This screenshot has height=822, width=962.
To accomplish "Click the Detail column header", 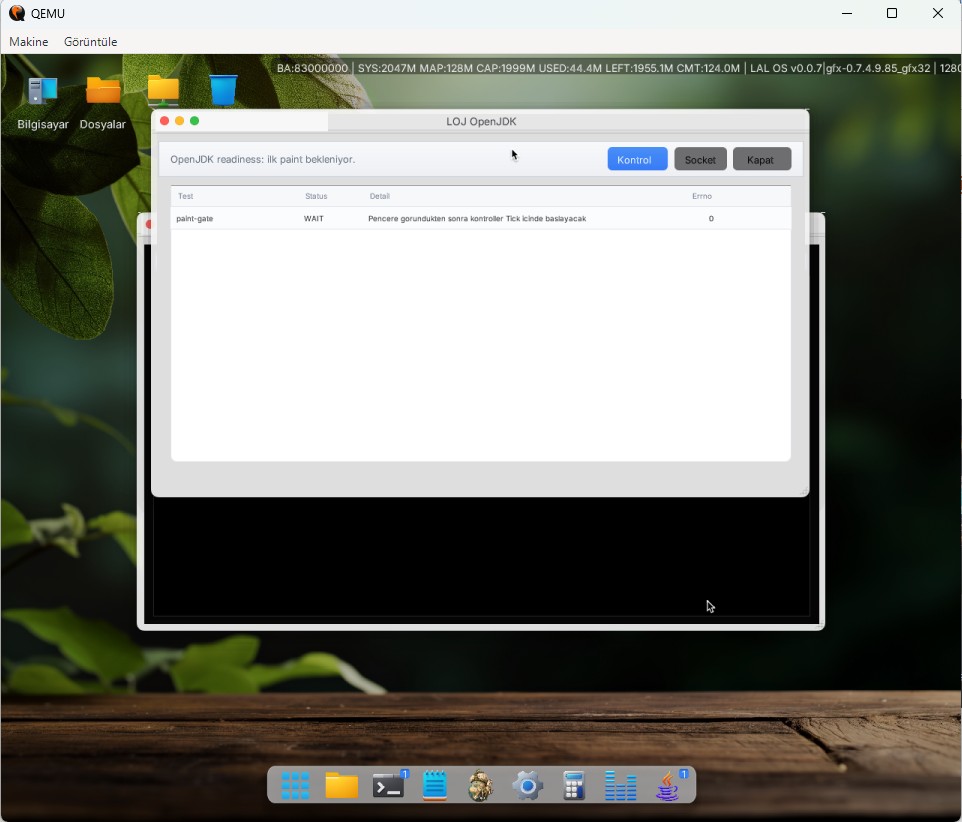I will tap(380, 196).
